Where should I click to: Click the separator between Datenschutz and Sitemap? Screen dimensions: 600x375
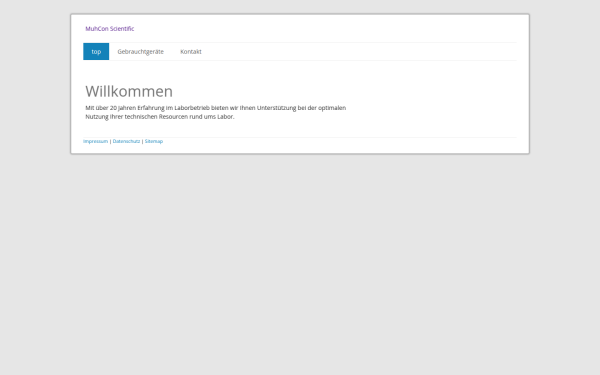coord(142,141)
